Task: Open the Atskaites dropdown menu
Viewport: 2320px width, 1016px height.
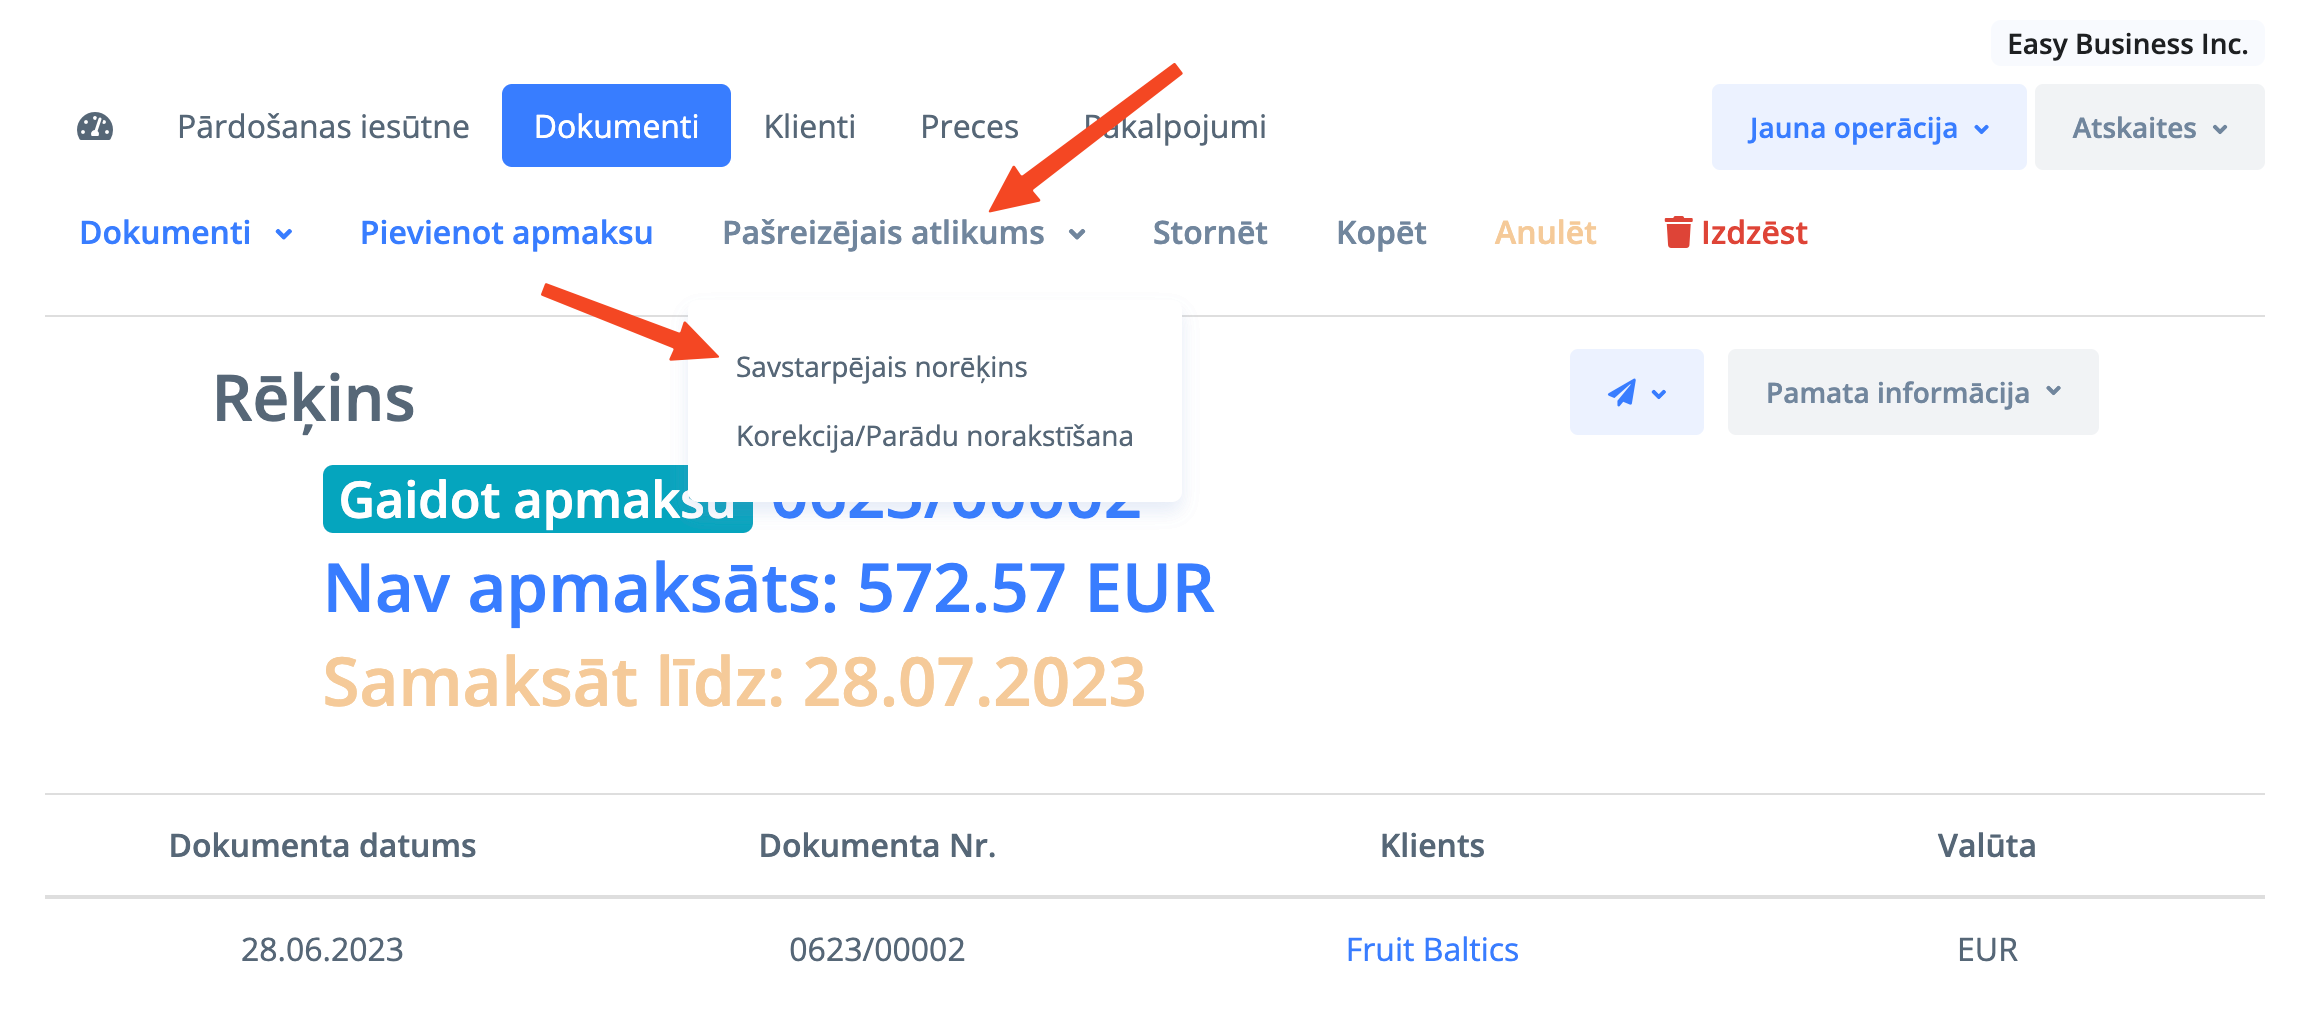Action: (2149, 128)
